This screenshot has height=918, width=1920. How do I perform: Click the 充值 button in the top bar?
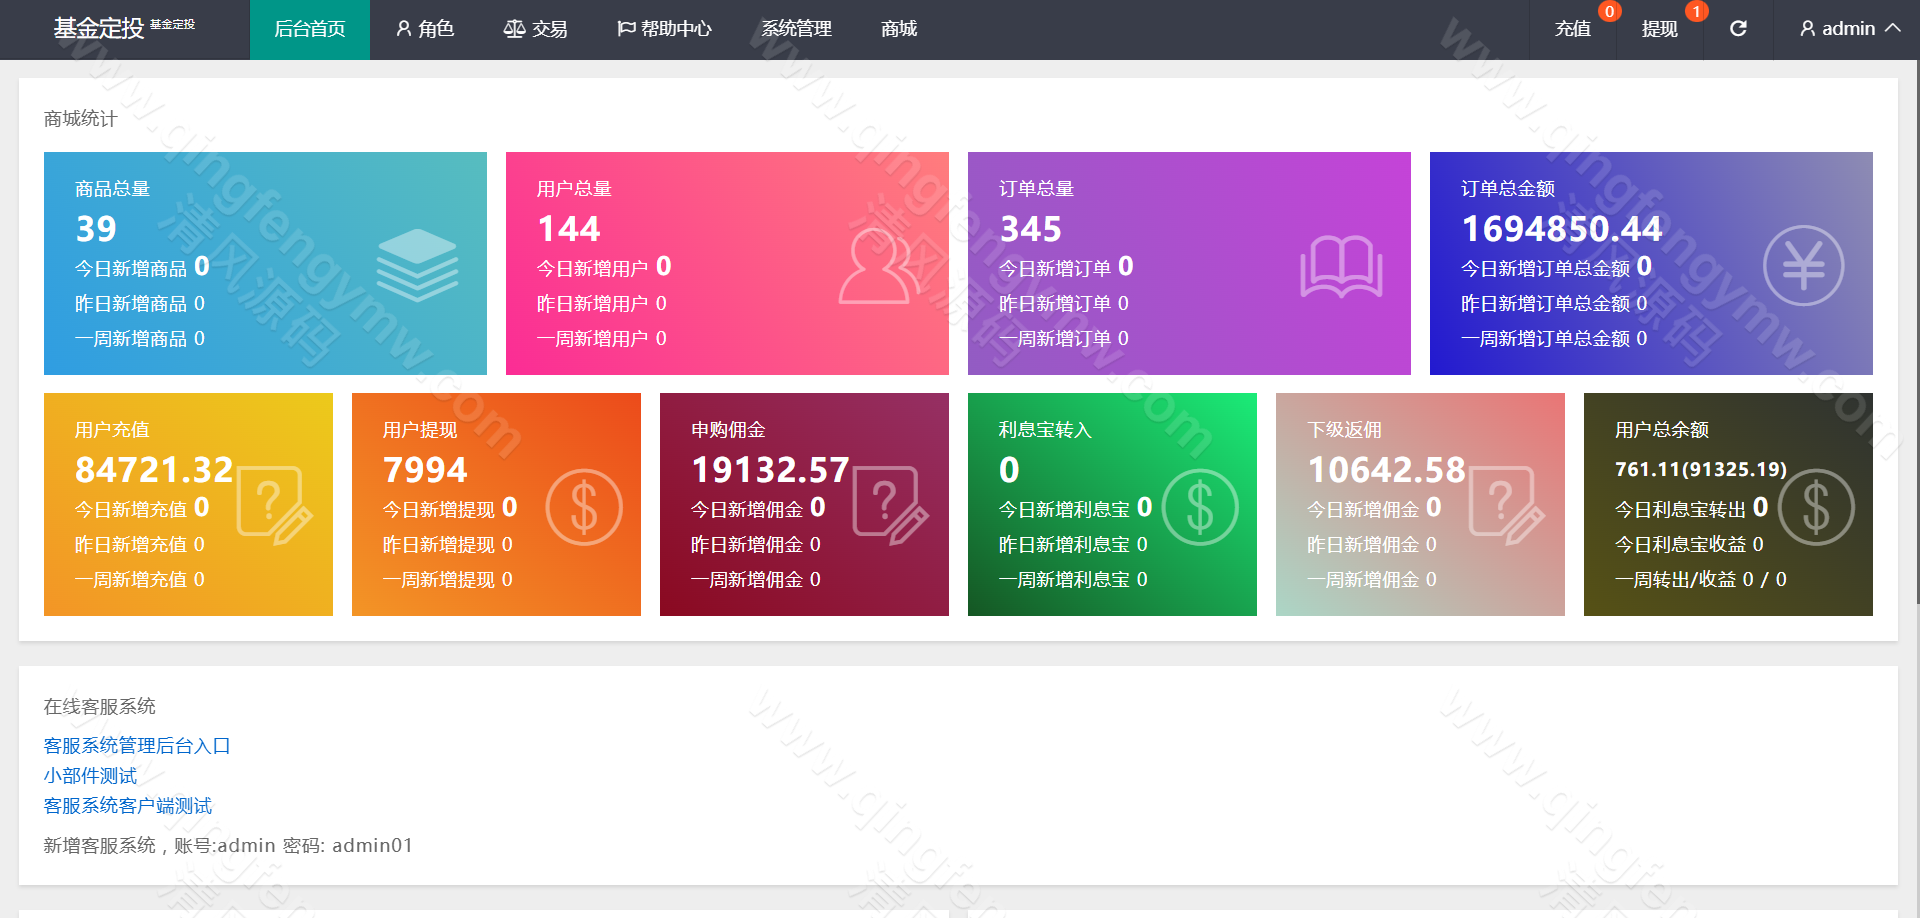point(1573,29)
